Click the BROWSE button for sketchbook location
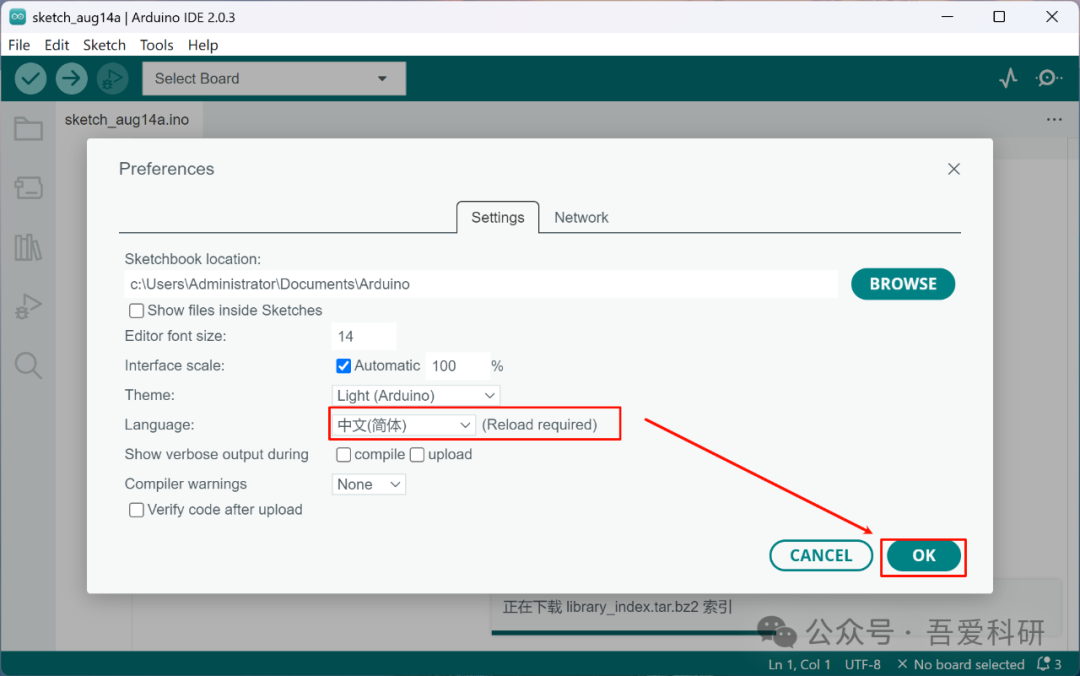 coord(902,284)
